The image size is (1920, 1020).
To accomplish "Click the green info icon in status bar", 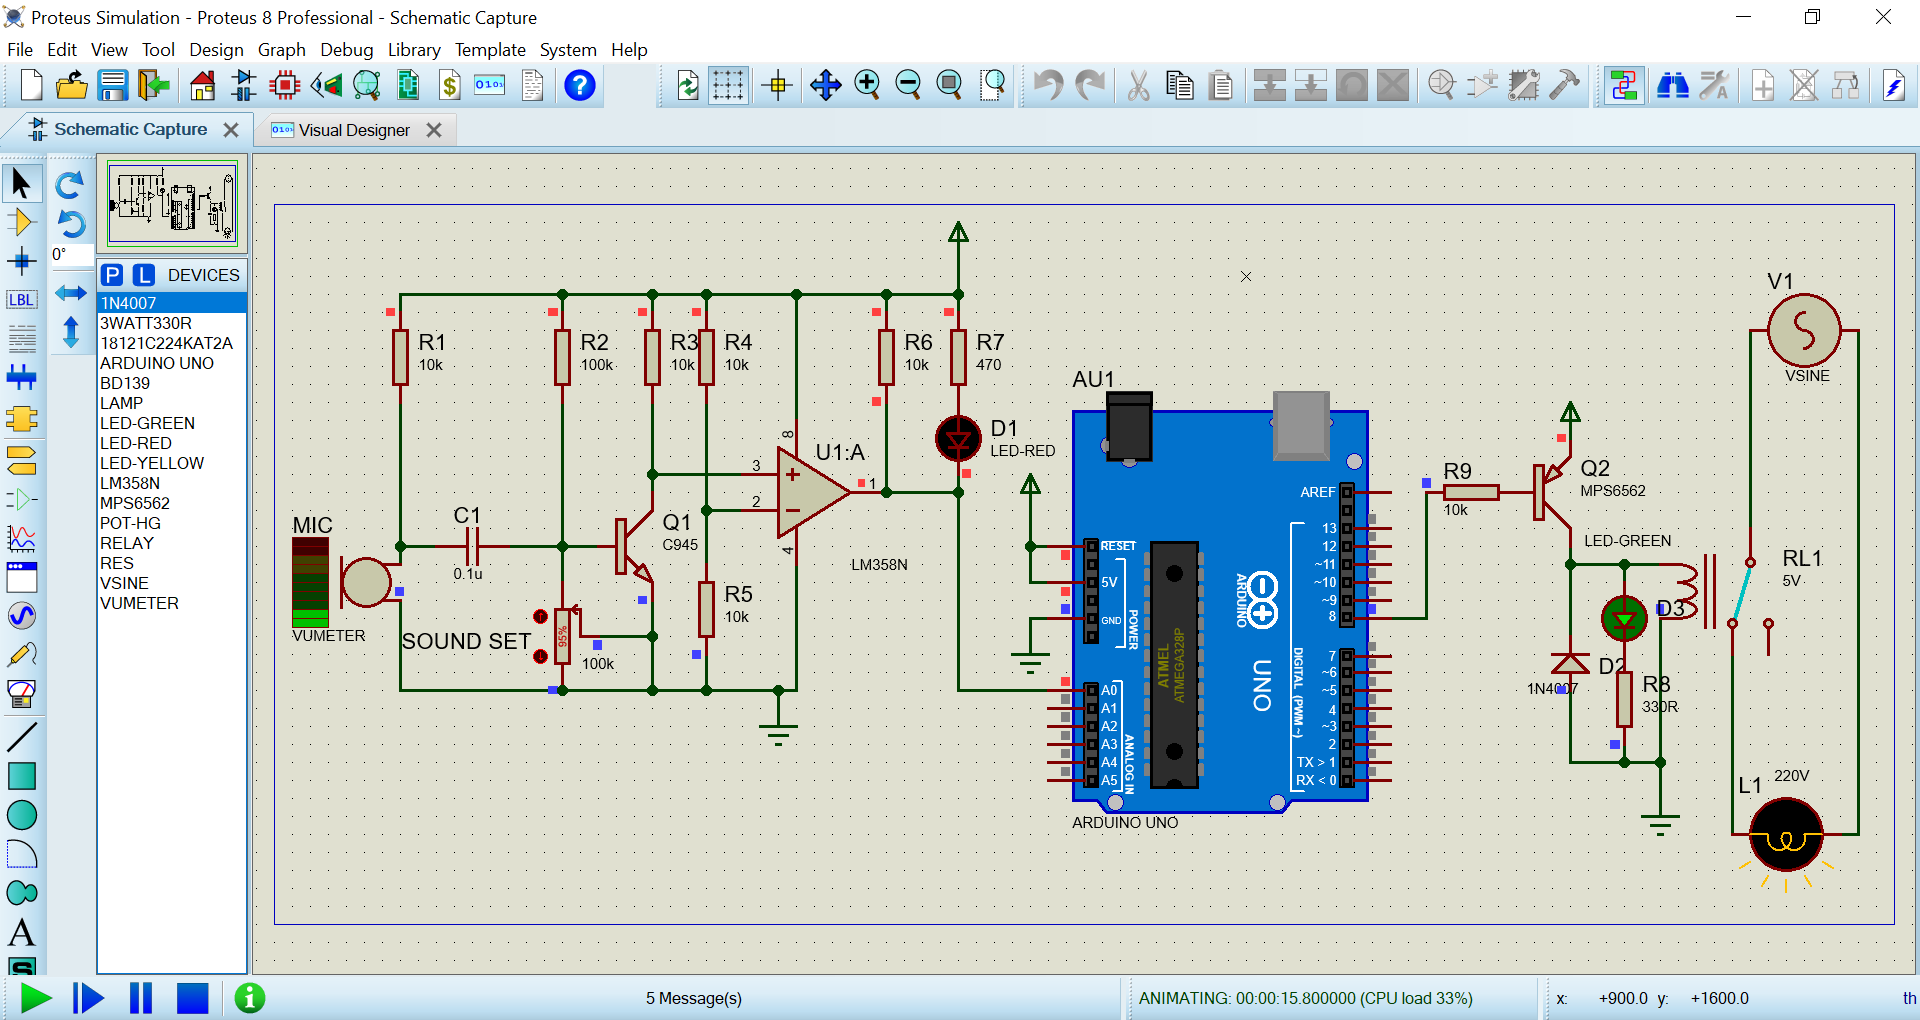I will pos(250,998).
